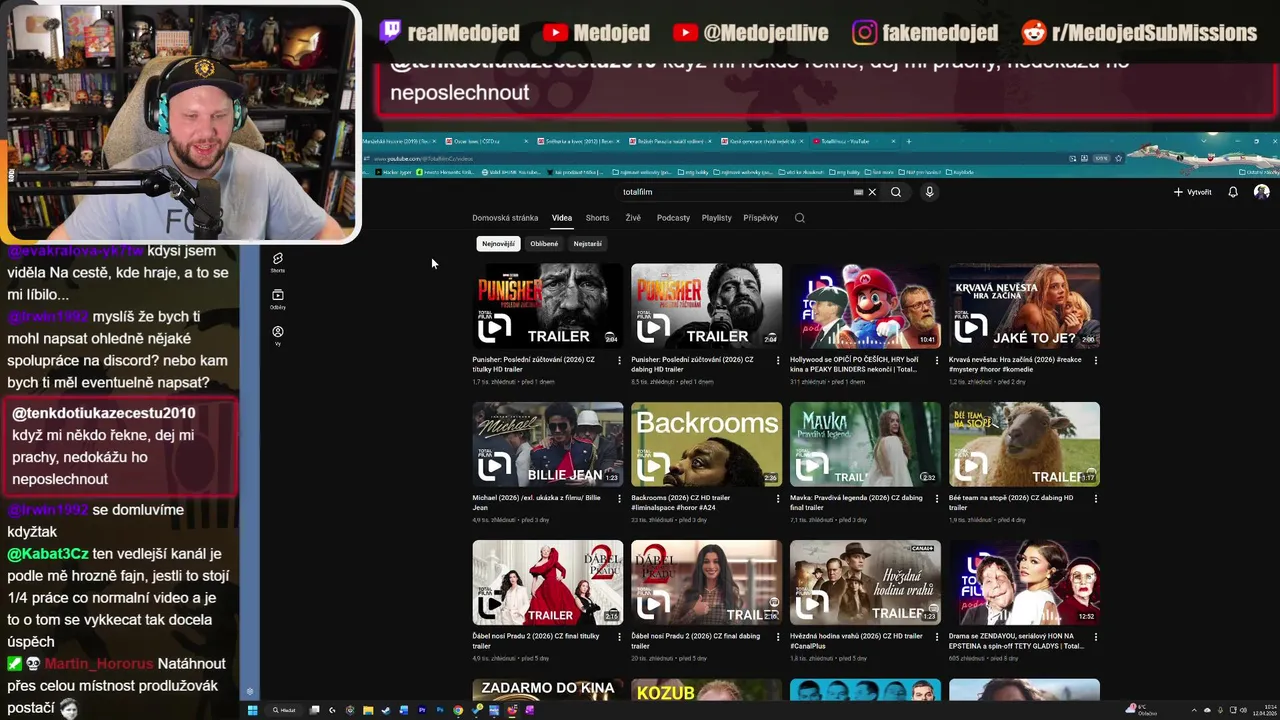Open the Windows Start menu
Image resolution: width=1280 pixels, height=720 pixels.
253,710
